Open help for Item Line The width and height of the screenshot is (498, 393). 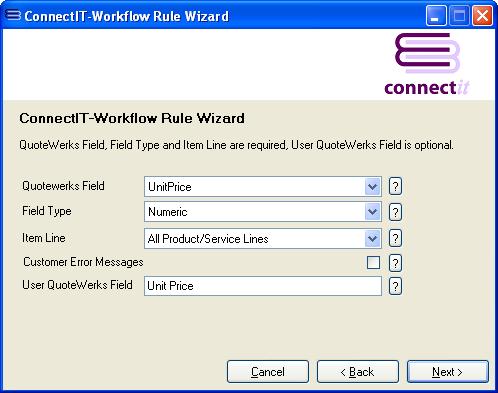[395, 238]
